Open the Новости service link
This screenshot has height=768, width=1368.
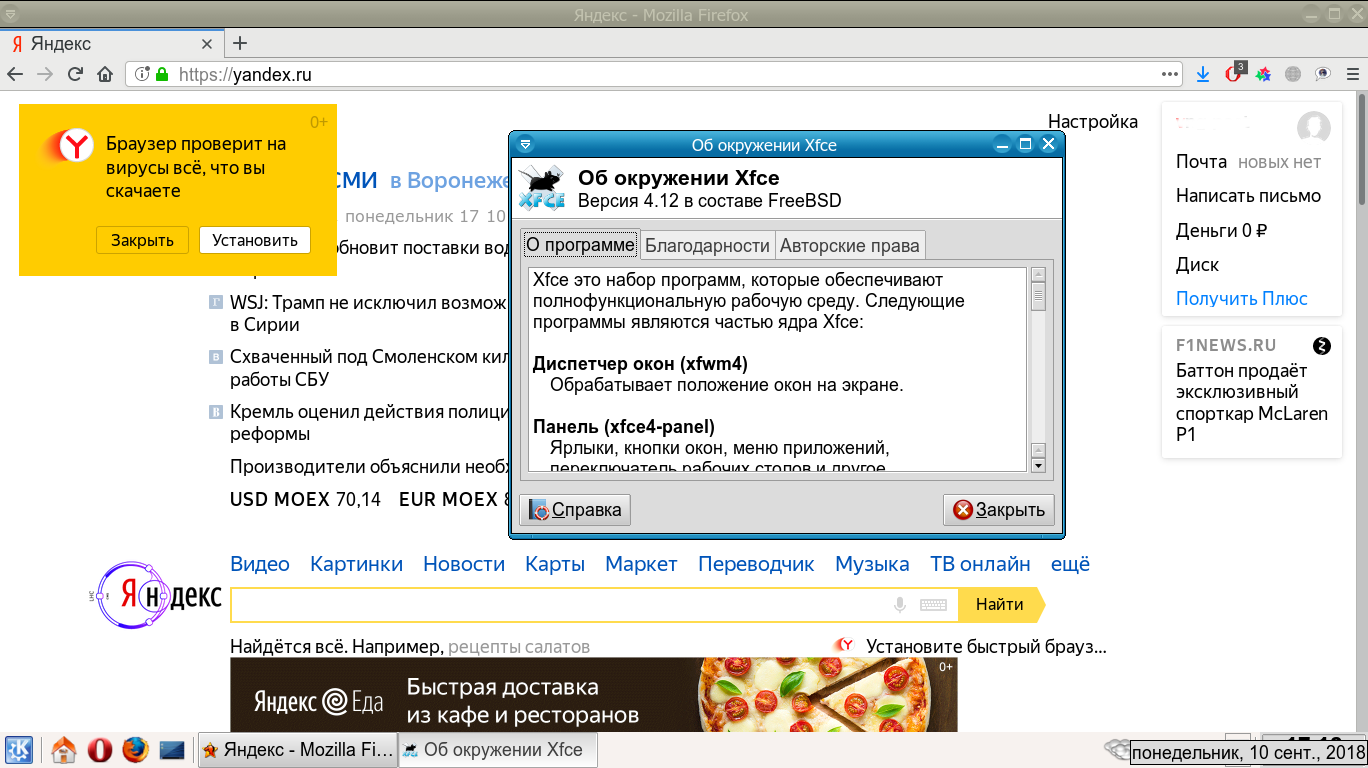pos(464,564)
